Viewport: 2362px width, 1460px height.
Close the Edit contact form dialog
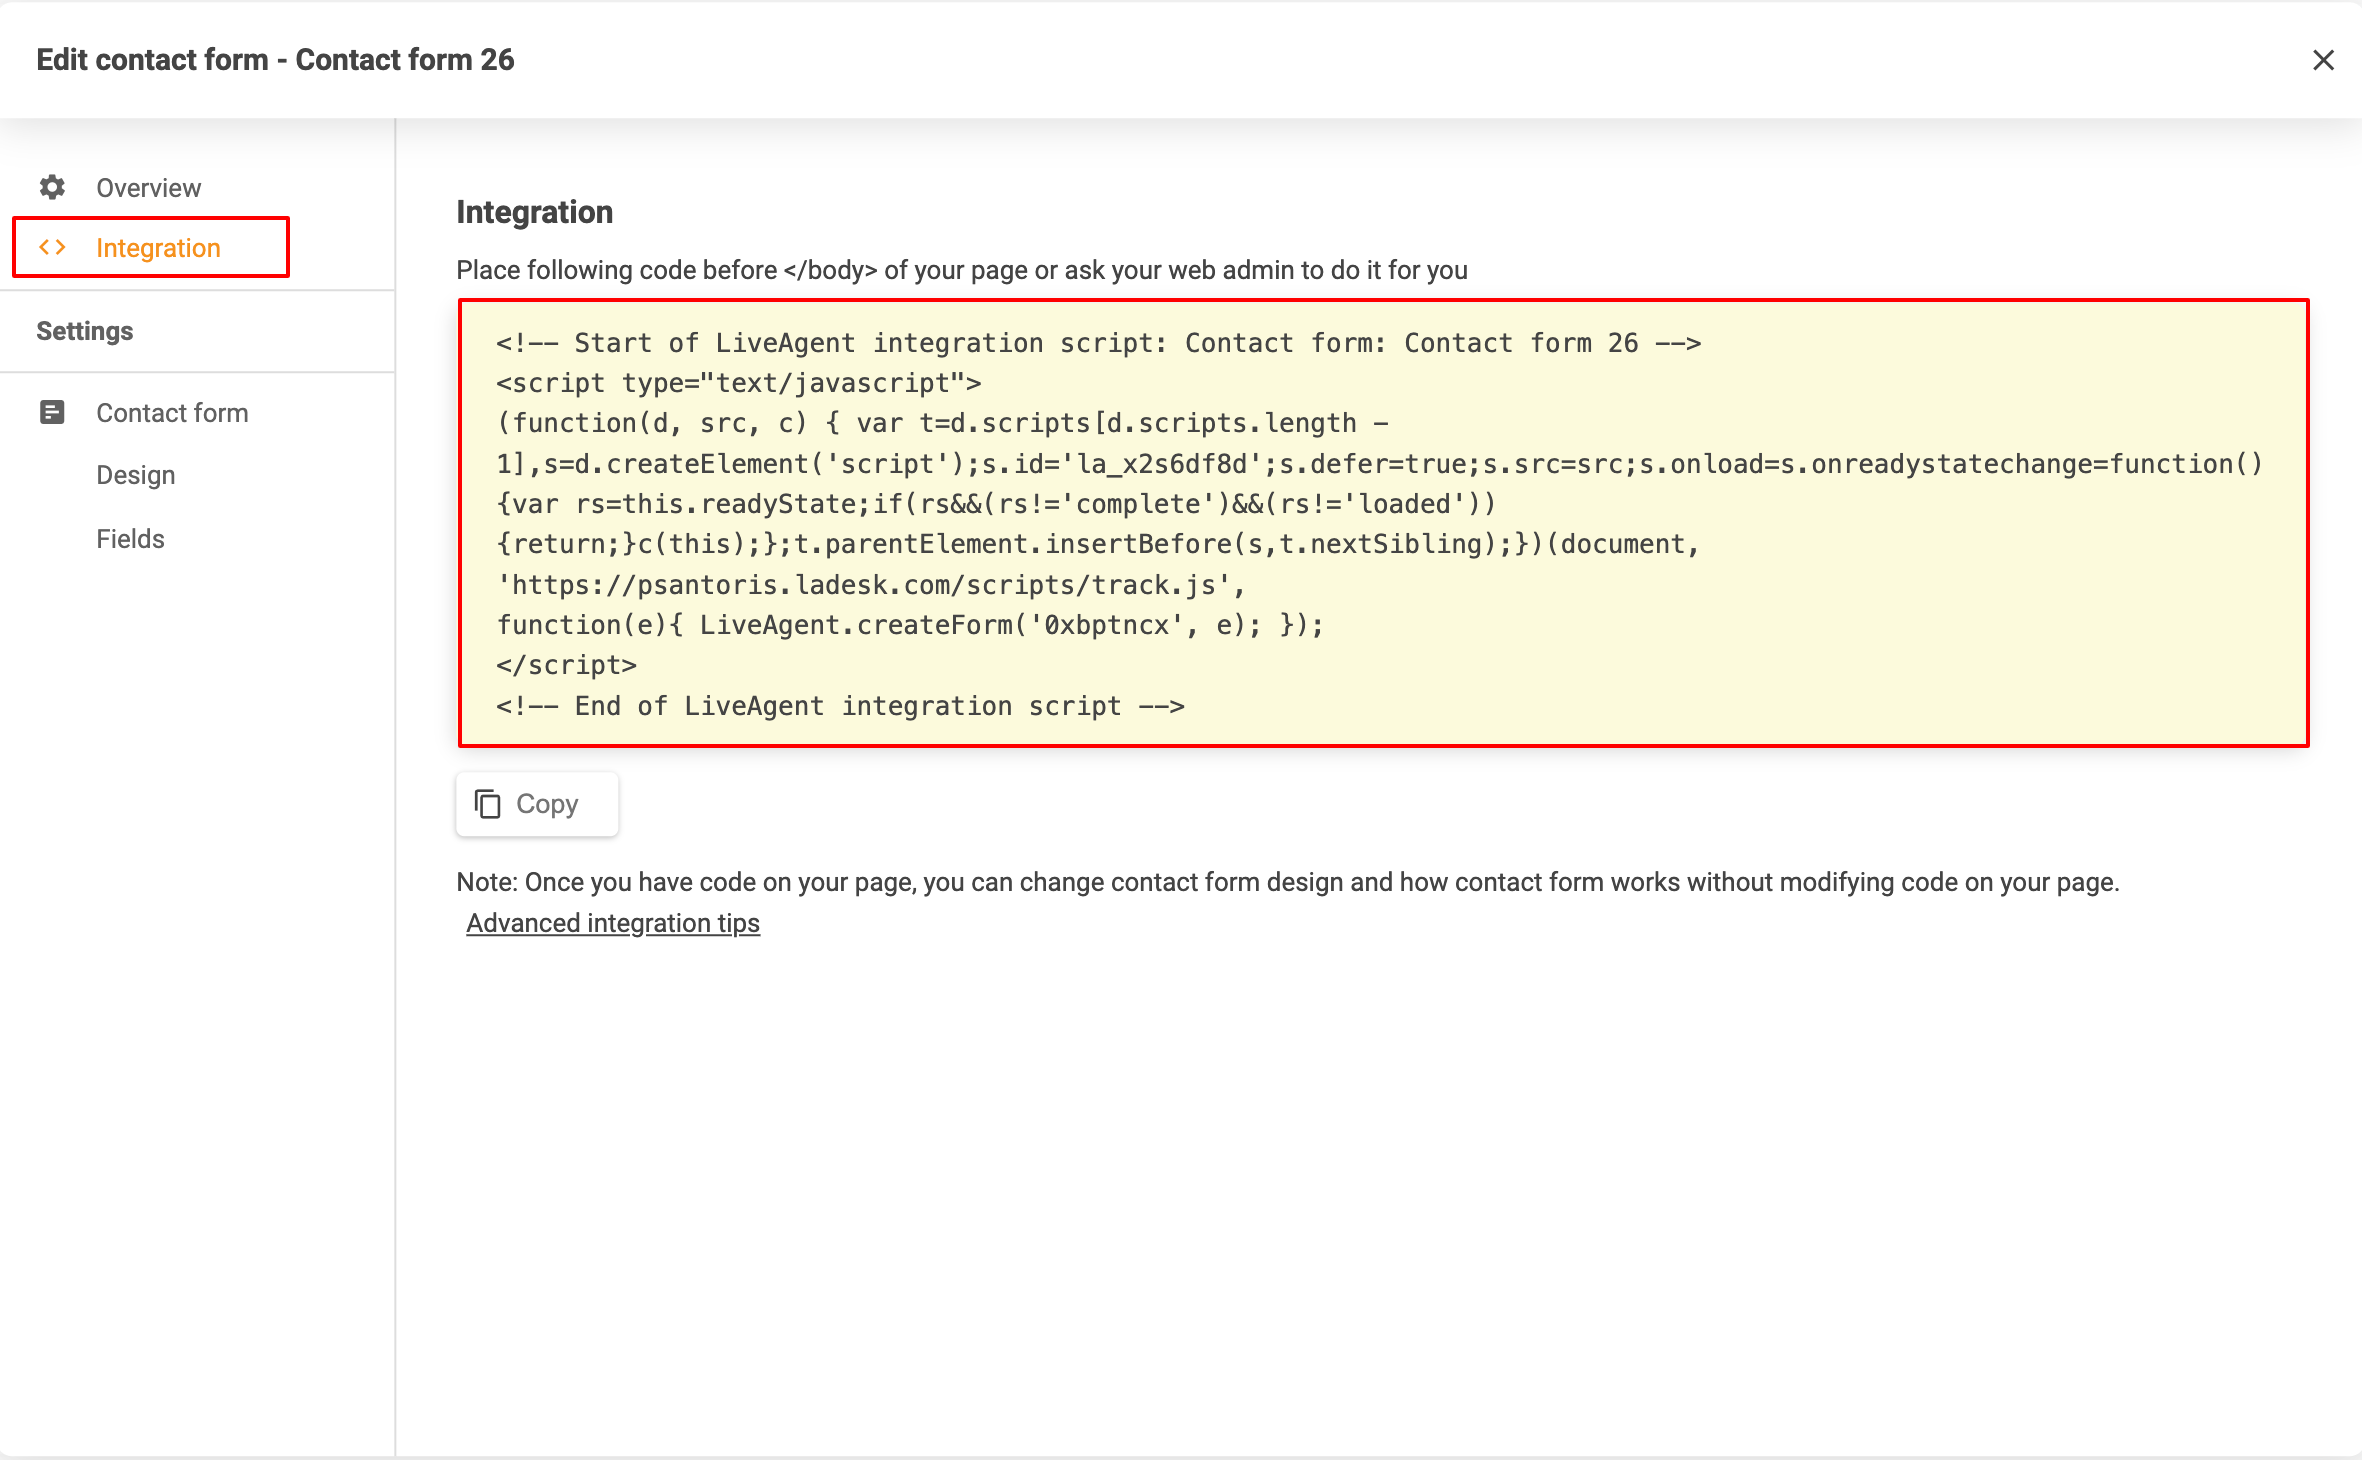click(x=2323, y=60)
